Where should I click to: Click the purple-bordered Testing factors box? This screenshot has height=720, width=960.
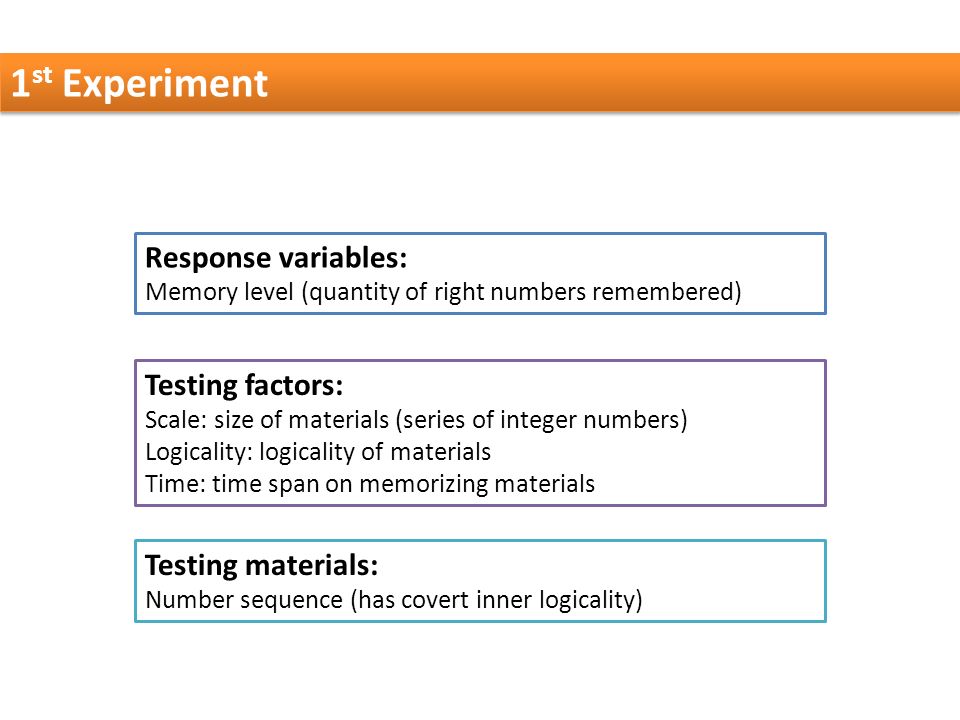click(481, 433)
